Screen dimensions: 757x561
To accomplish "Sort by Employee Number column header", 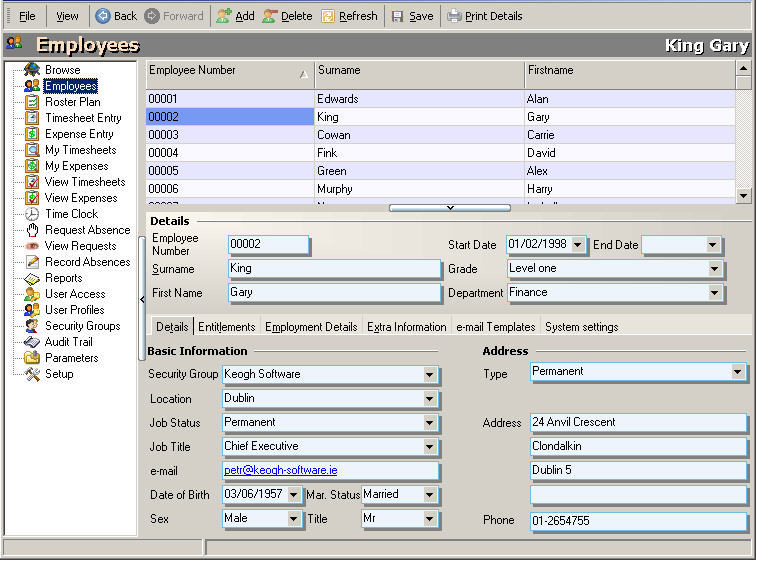I will 230,75.
